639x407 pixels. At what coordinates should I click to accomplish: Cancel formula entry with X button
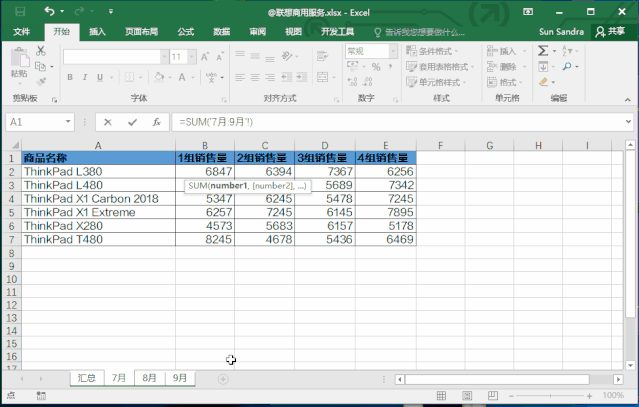pyautogui.click(x=108, y=122)
